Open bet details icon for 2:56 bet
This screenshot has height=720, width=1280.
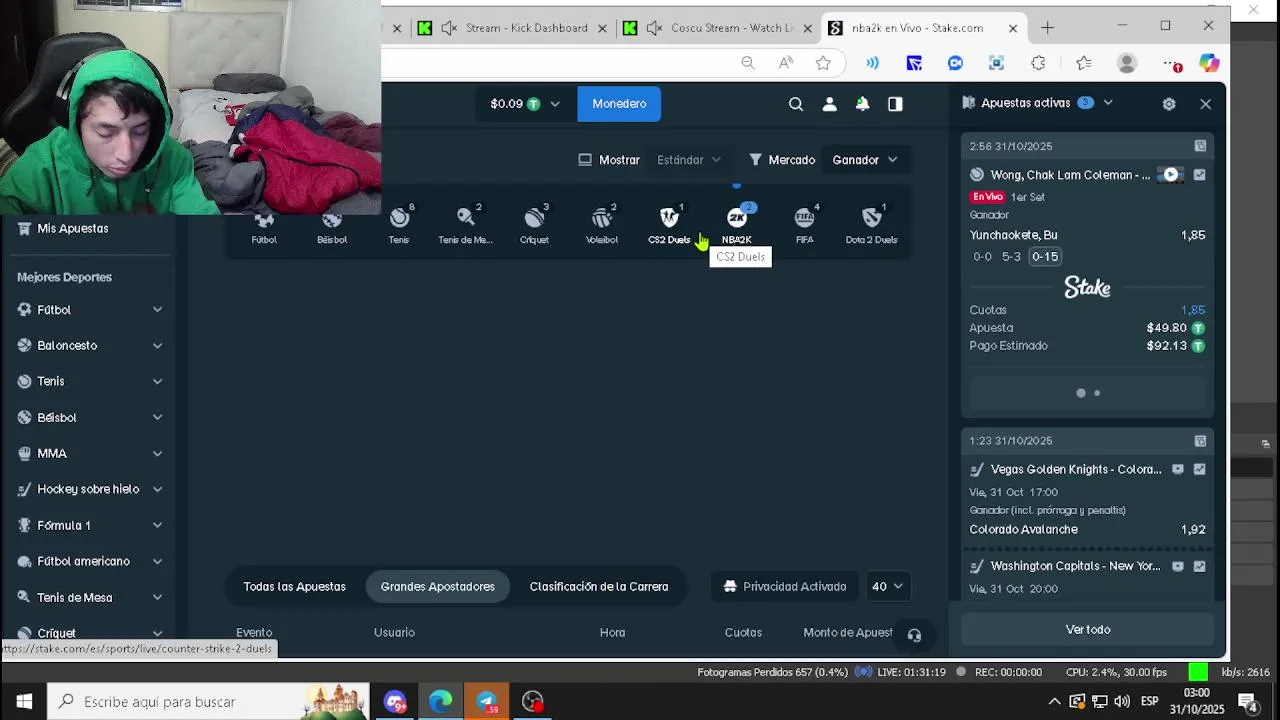[1200, 146]
